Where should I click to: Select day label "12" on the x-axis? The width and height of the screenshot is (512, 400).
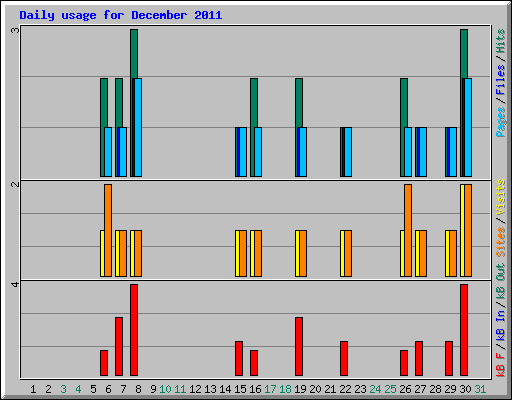[x=195, y=389]
